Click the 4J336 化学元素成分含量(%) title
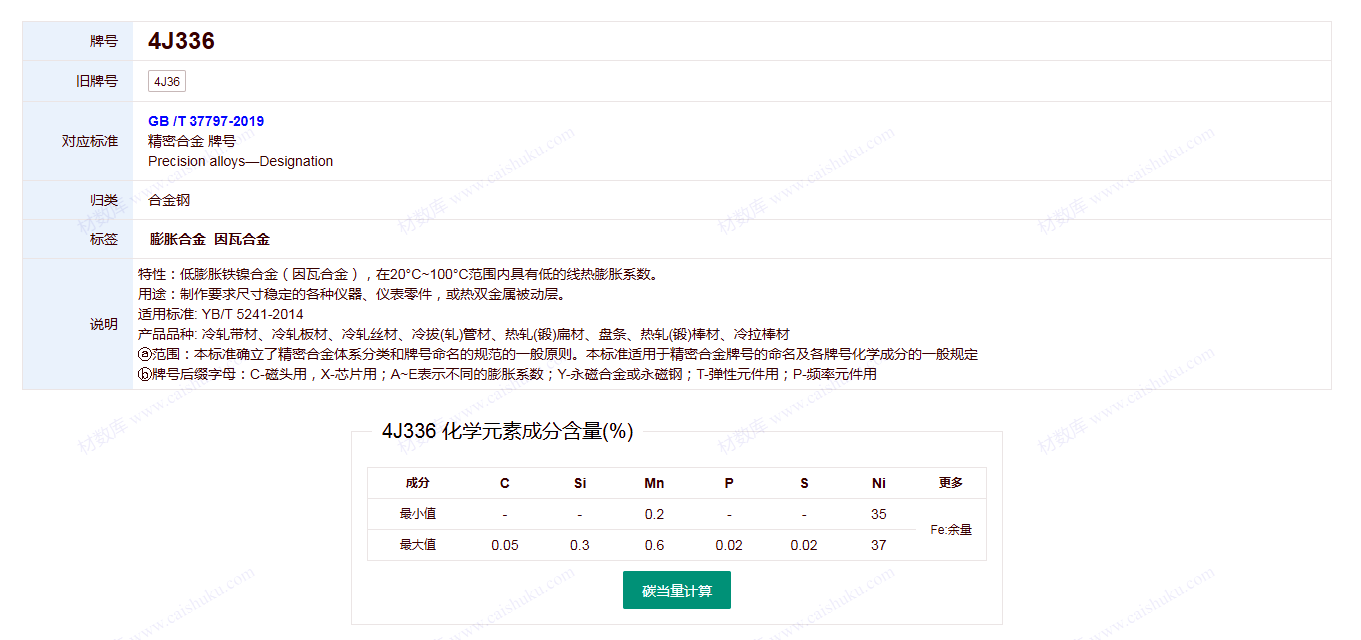This screenshot has width=1361, height=640. tap(507, 431)
